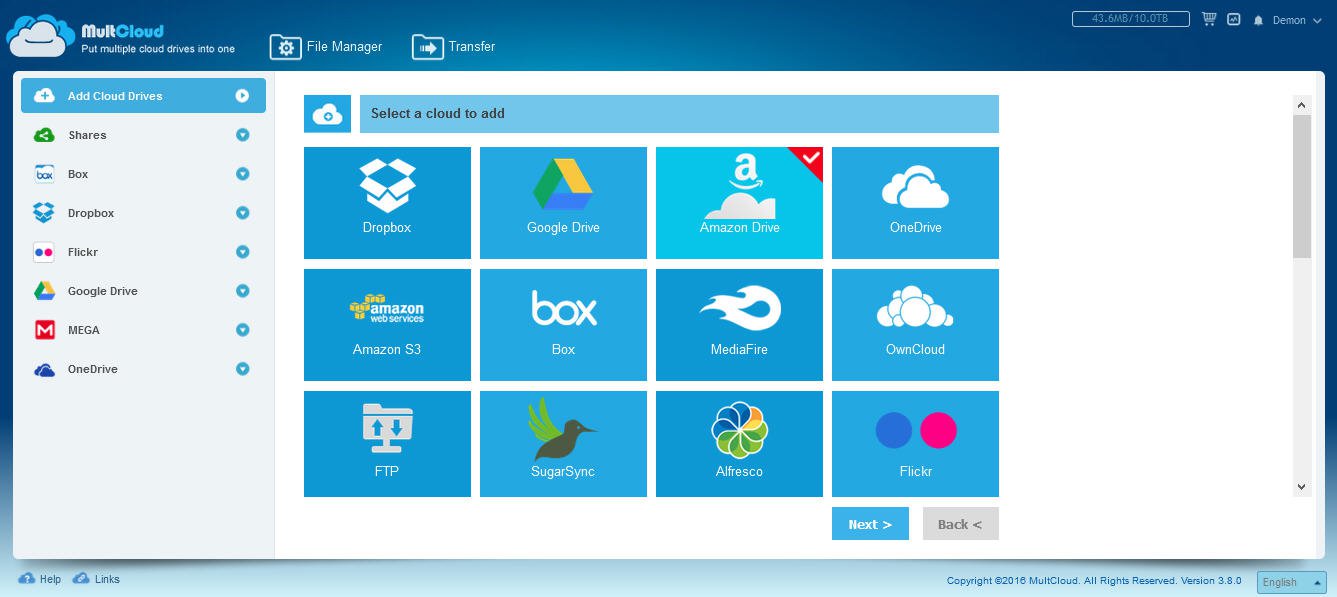Pick the Flickr cloud tile
This screenshot has height=597, width=1337.
click(x=915, y=444)
